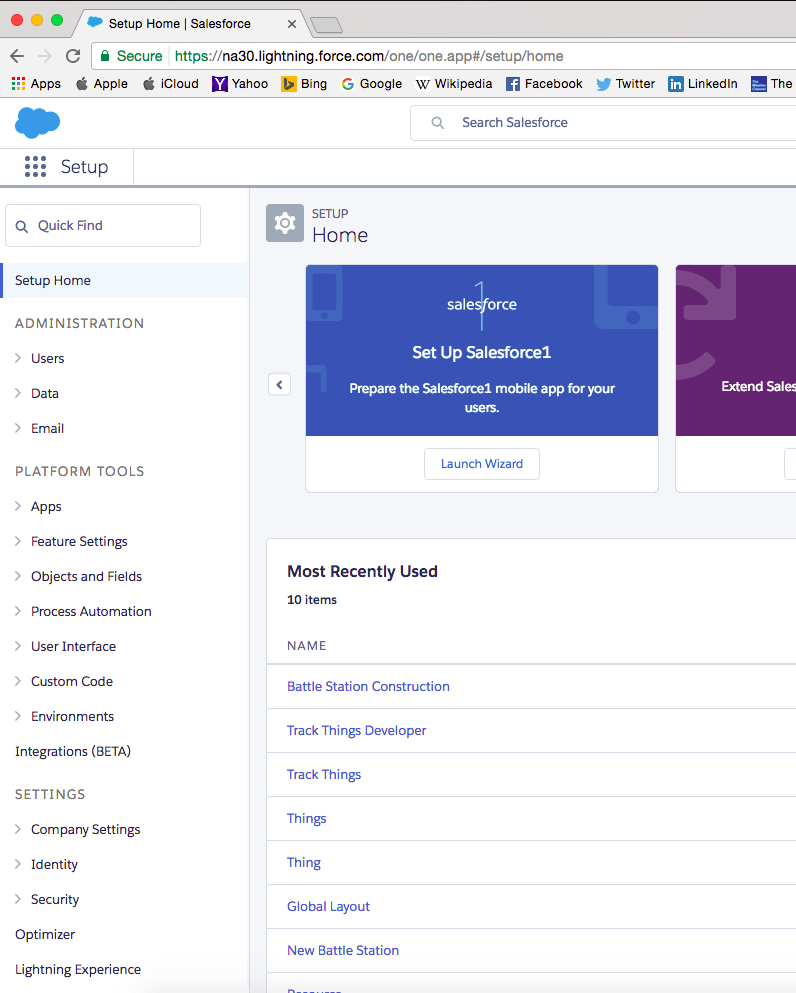
Task: Click the browser address bar URL
Action: [369, 56]
